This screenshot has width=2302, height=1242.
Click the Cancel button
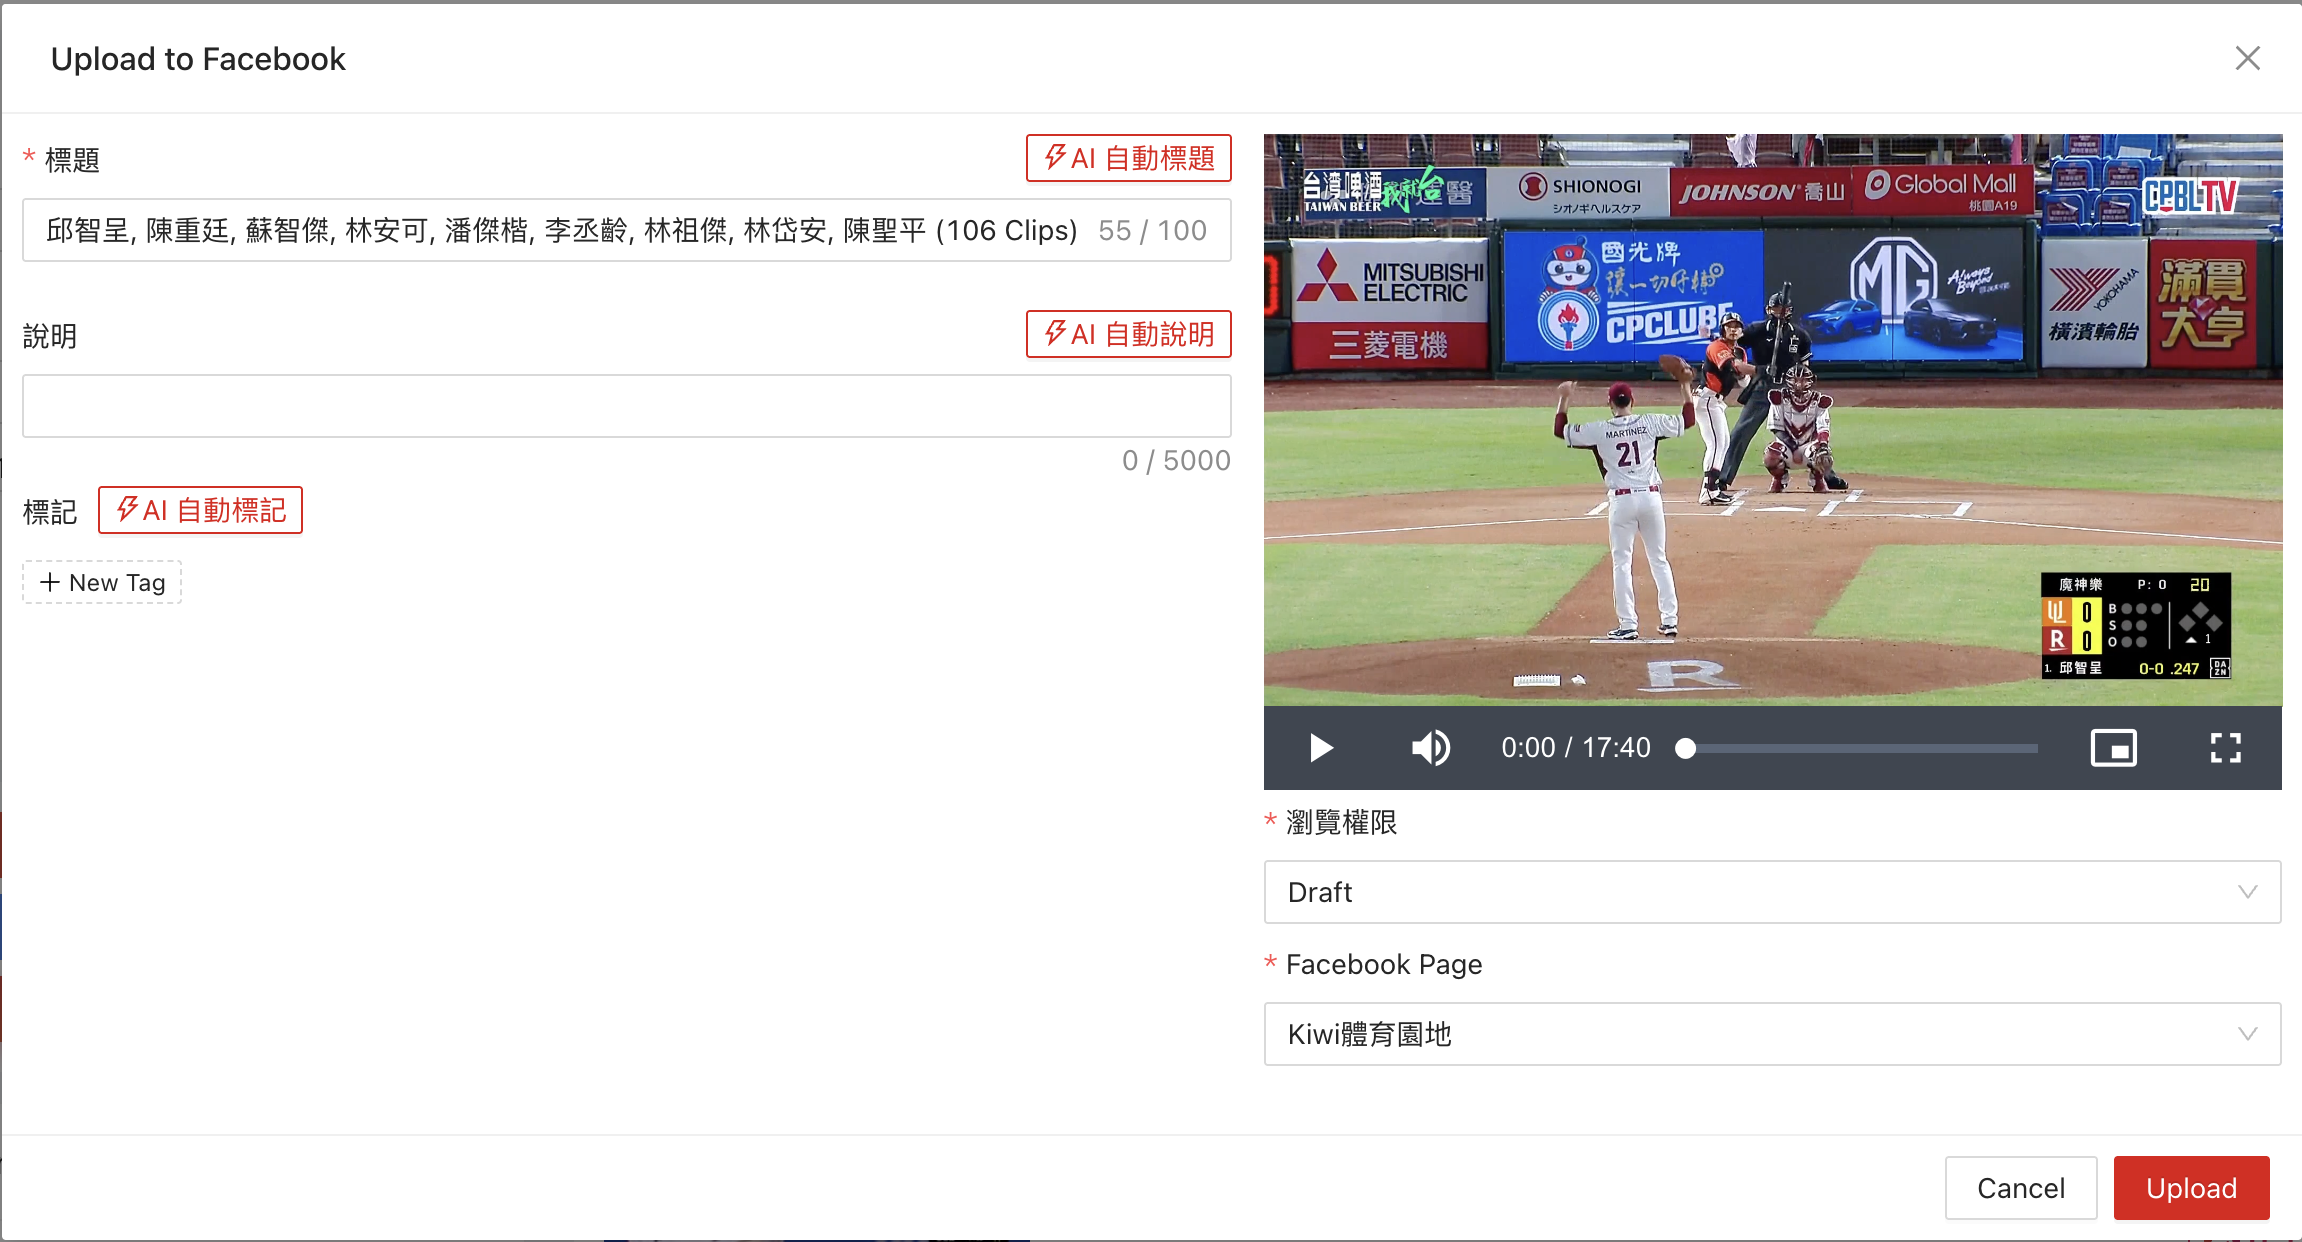click(x=2021, y=1188)
